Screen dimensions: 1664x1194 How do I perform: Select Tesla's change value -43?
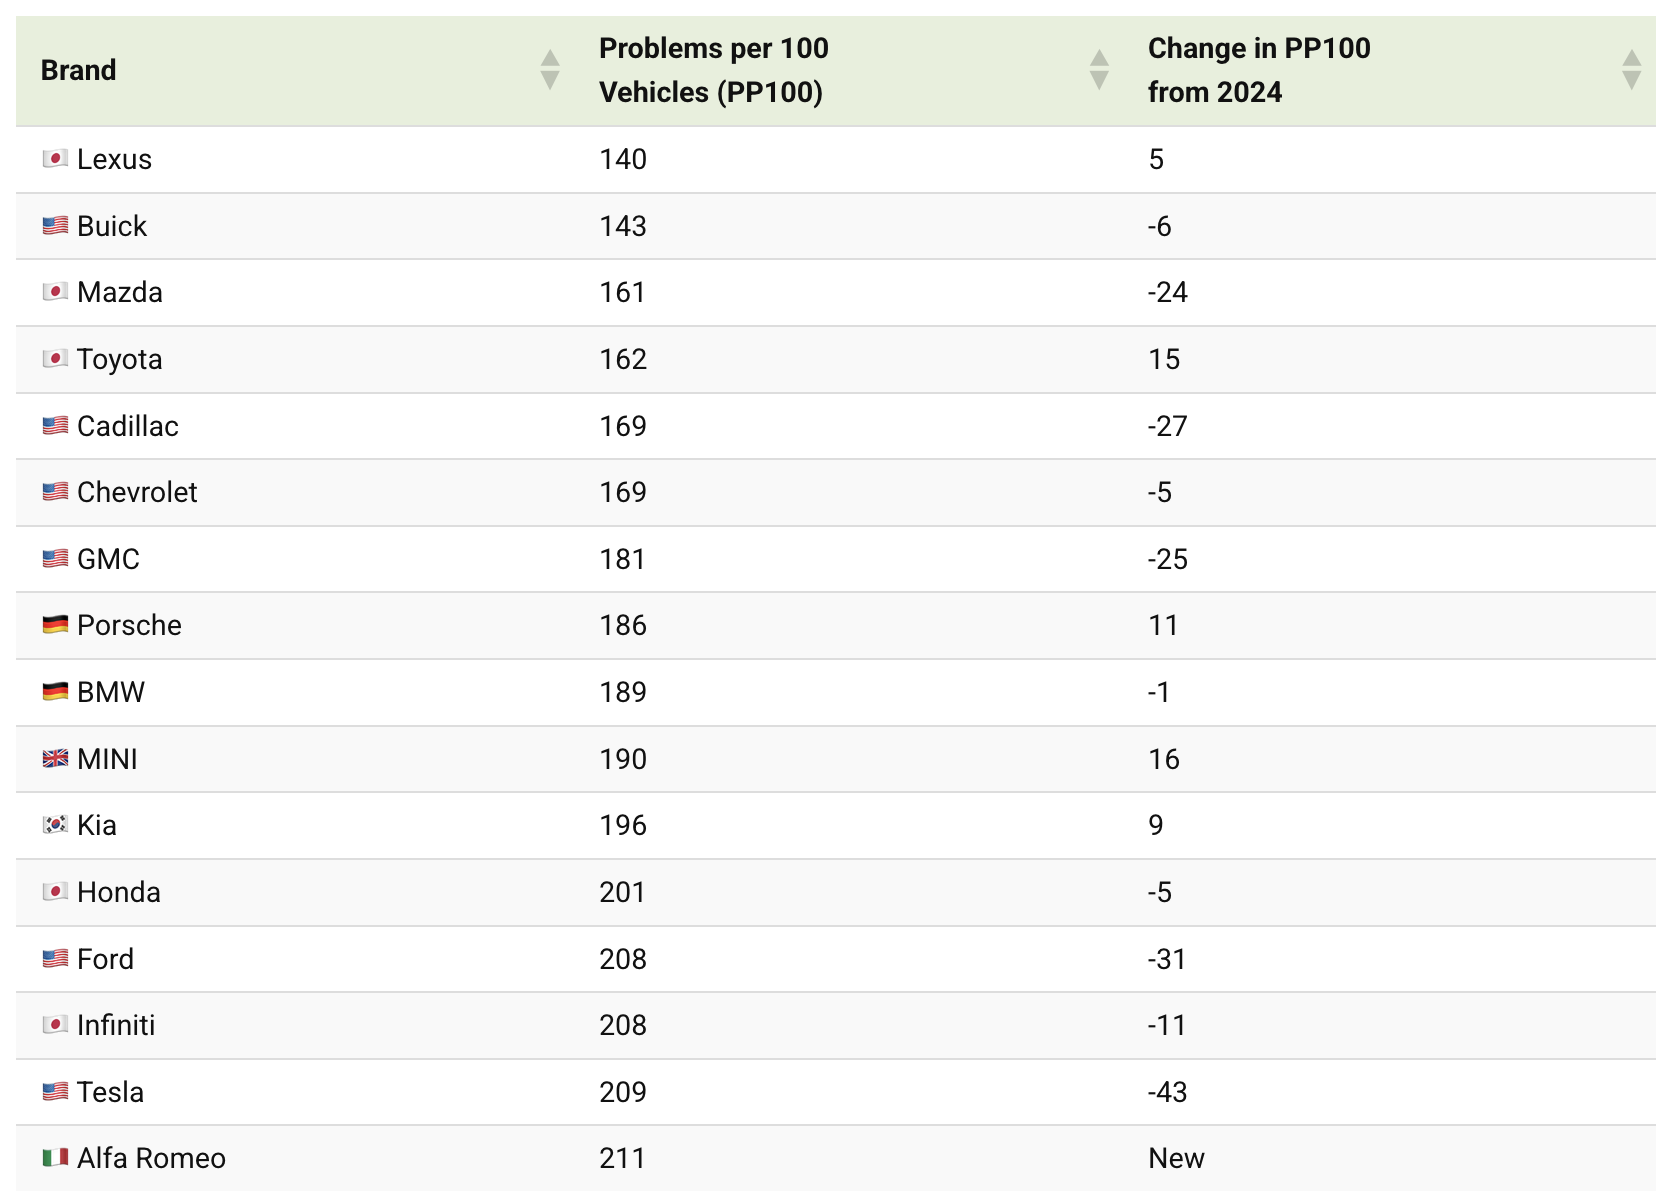click(x=1167, y=1092)
